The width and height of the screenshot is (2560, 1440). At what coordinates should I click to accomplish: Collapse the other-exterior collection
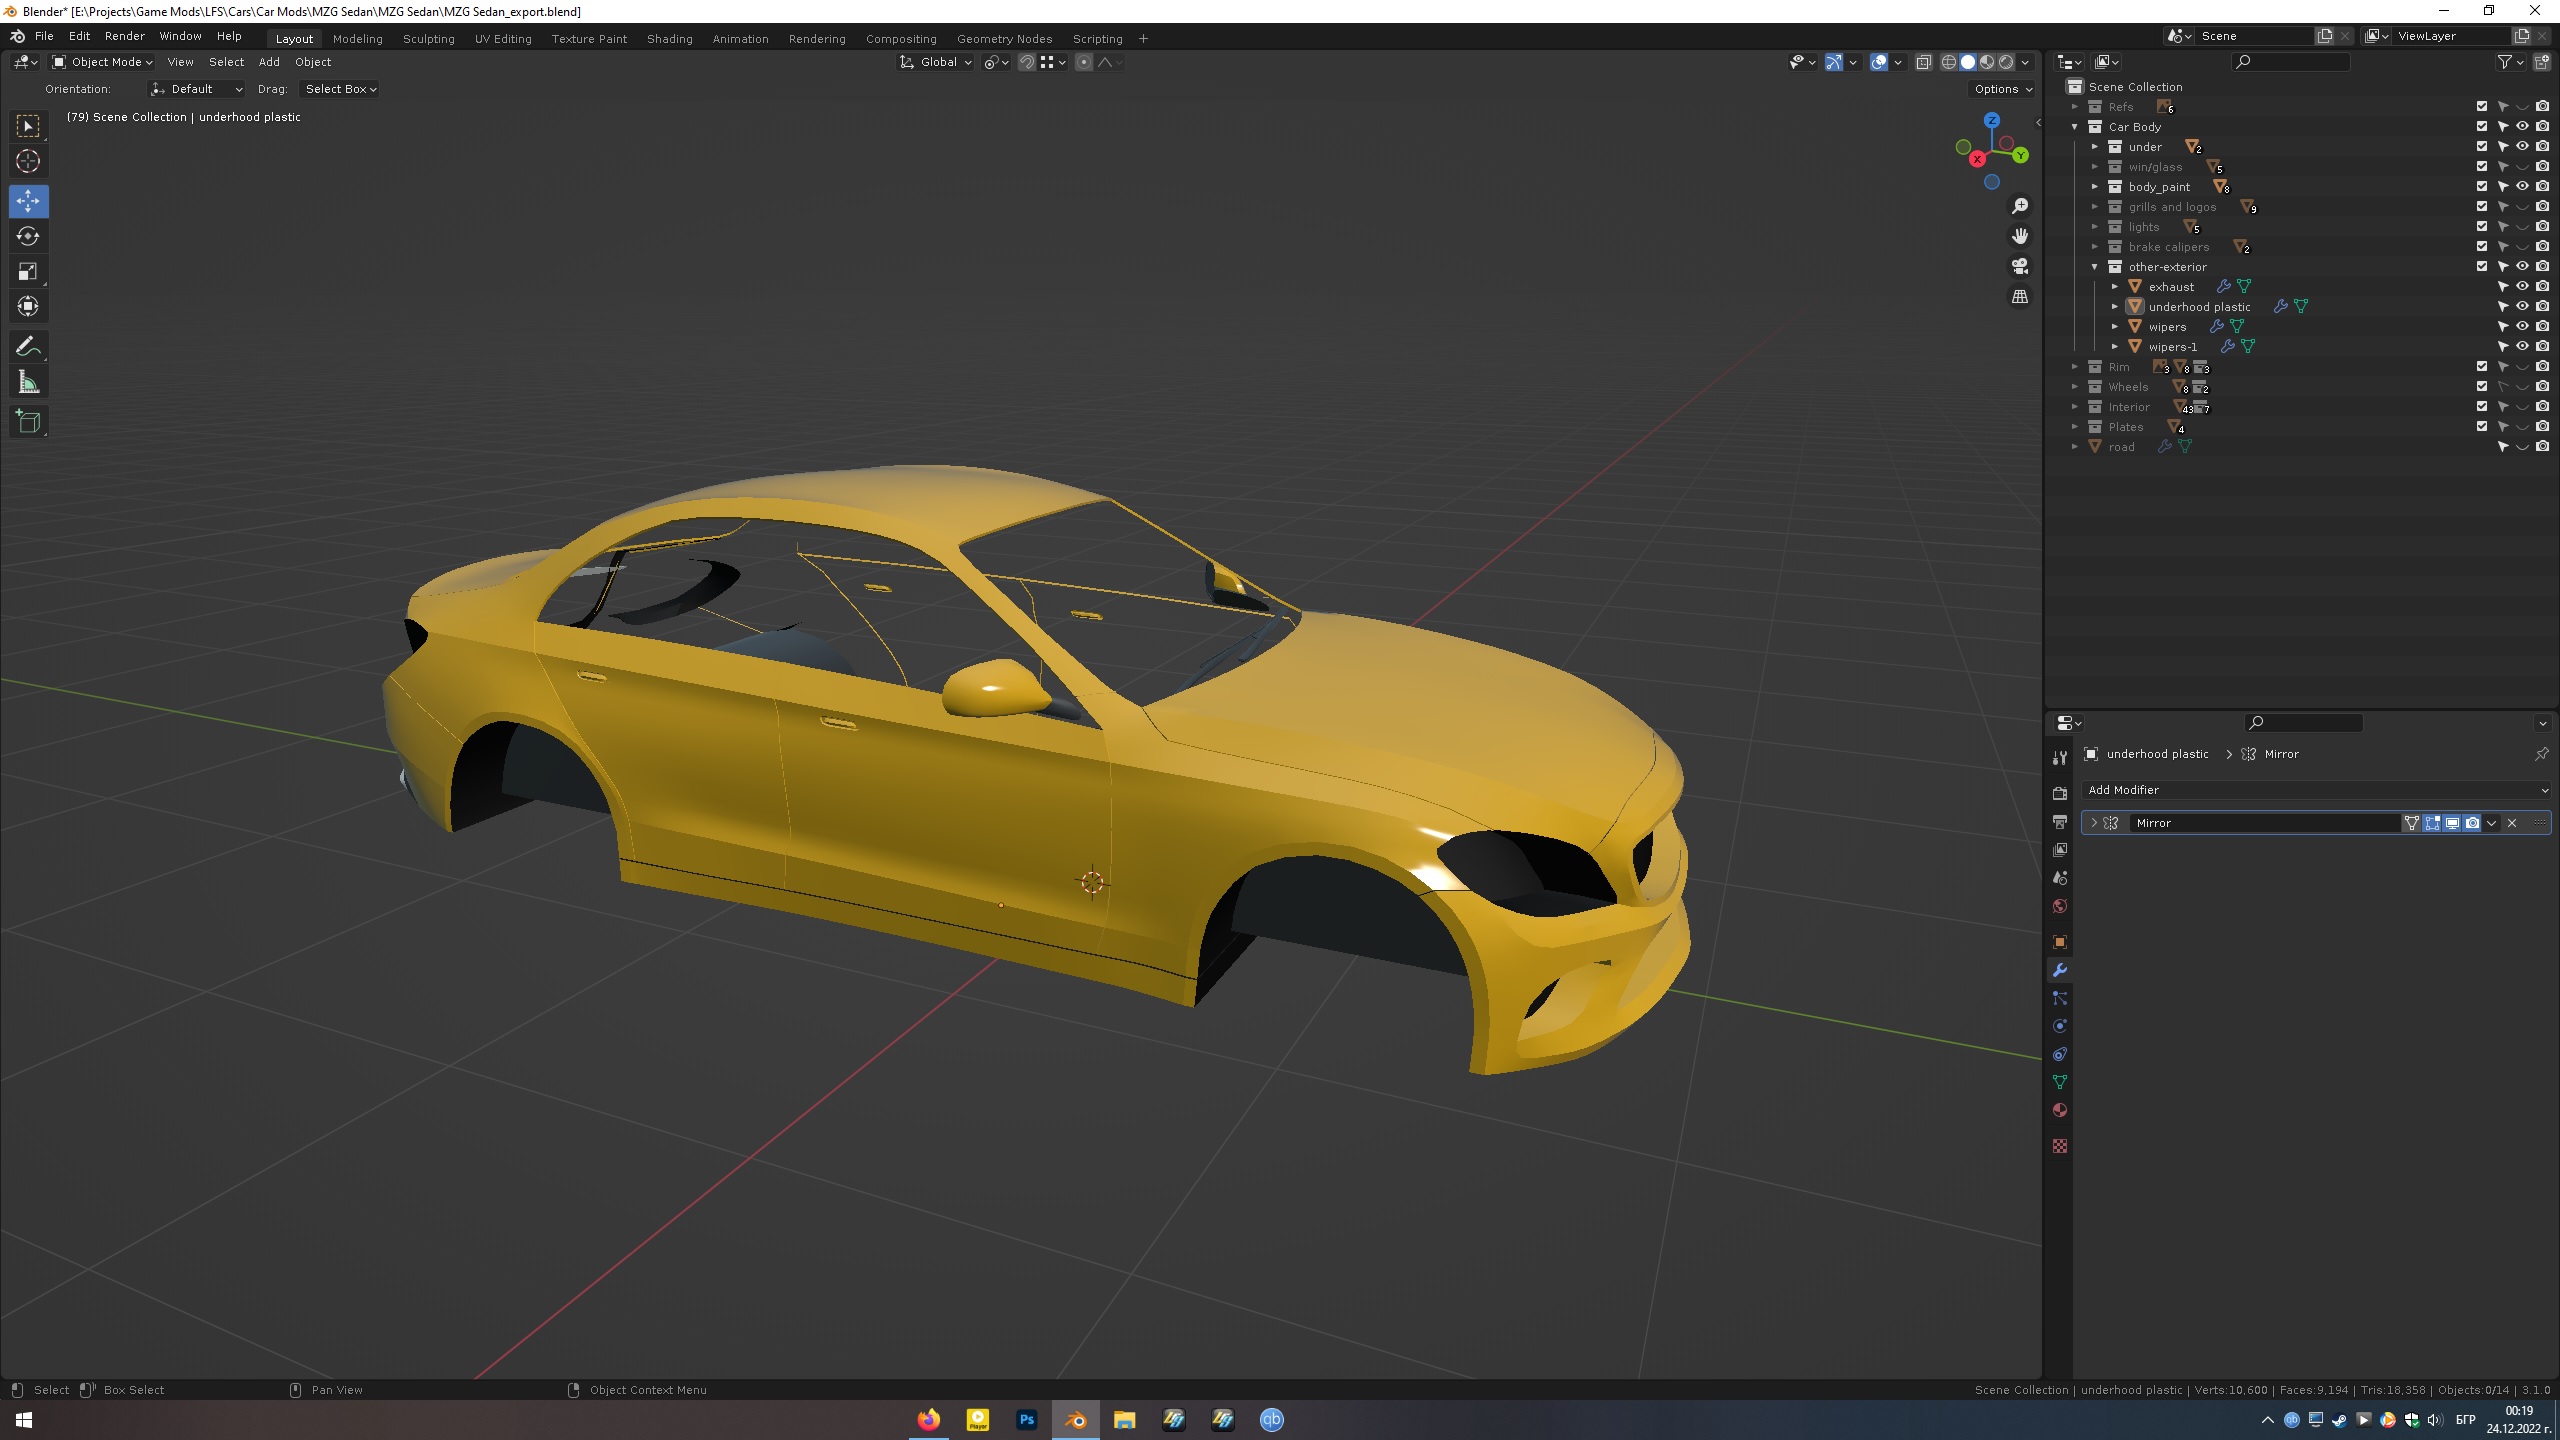click(2095, 267)
